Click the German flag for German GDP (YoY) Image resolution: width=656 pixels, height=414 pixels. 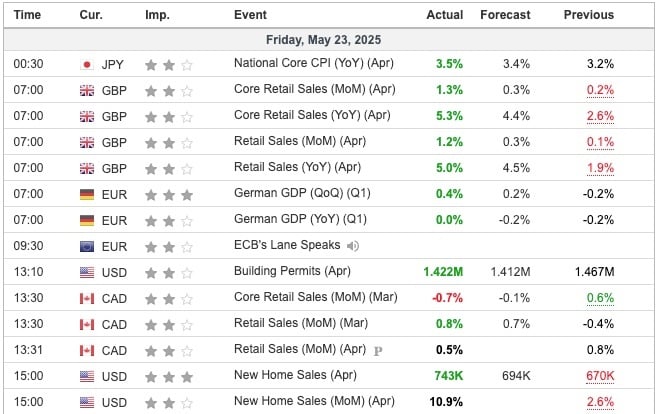pos(87,220)
